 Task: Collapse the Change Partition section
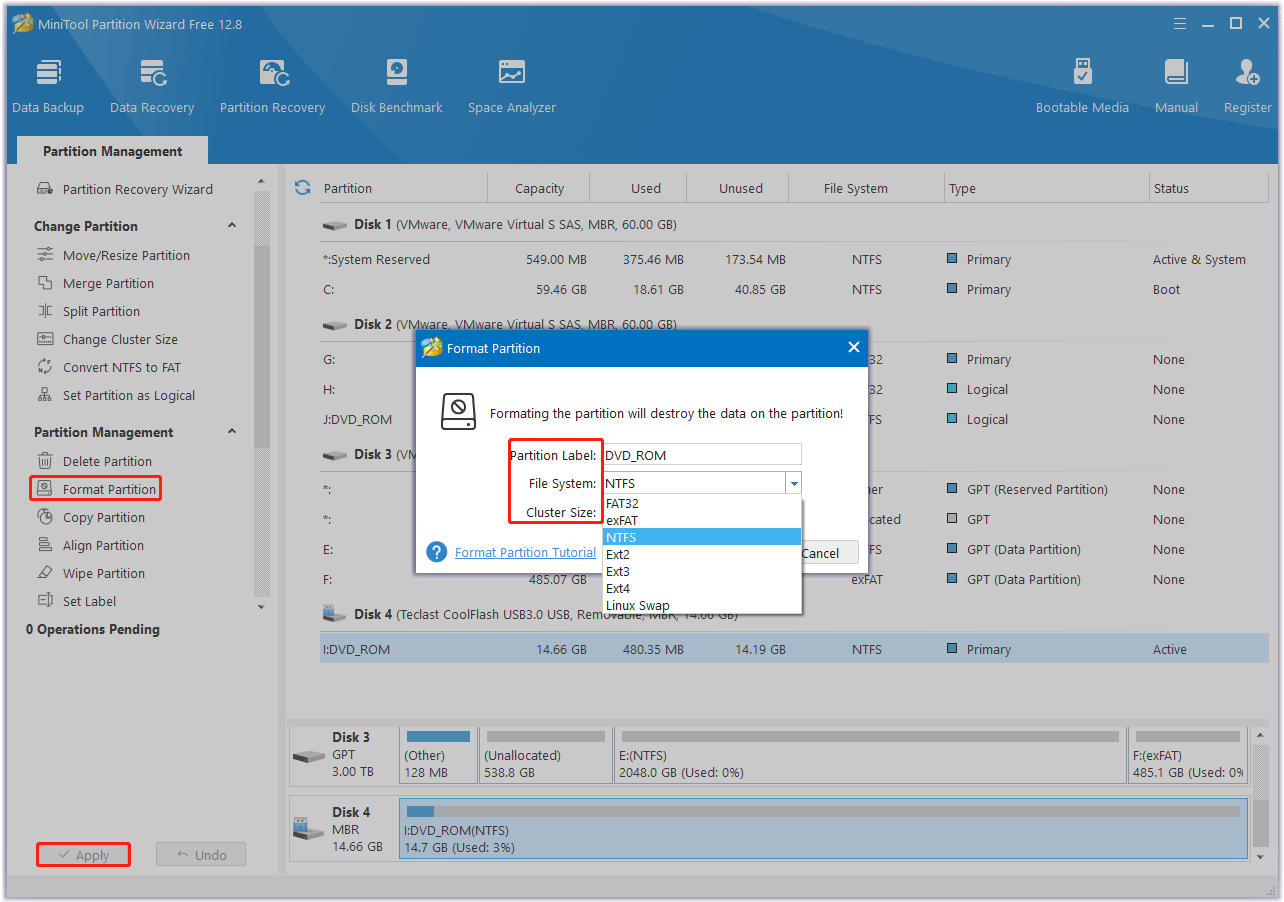coord(232,226)
